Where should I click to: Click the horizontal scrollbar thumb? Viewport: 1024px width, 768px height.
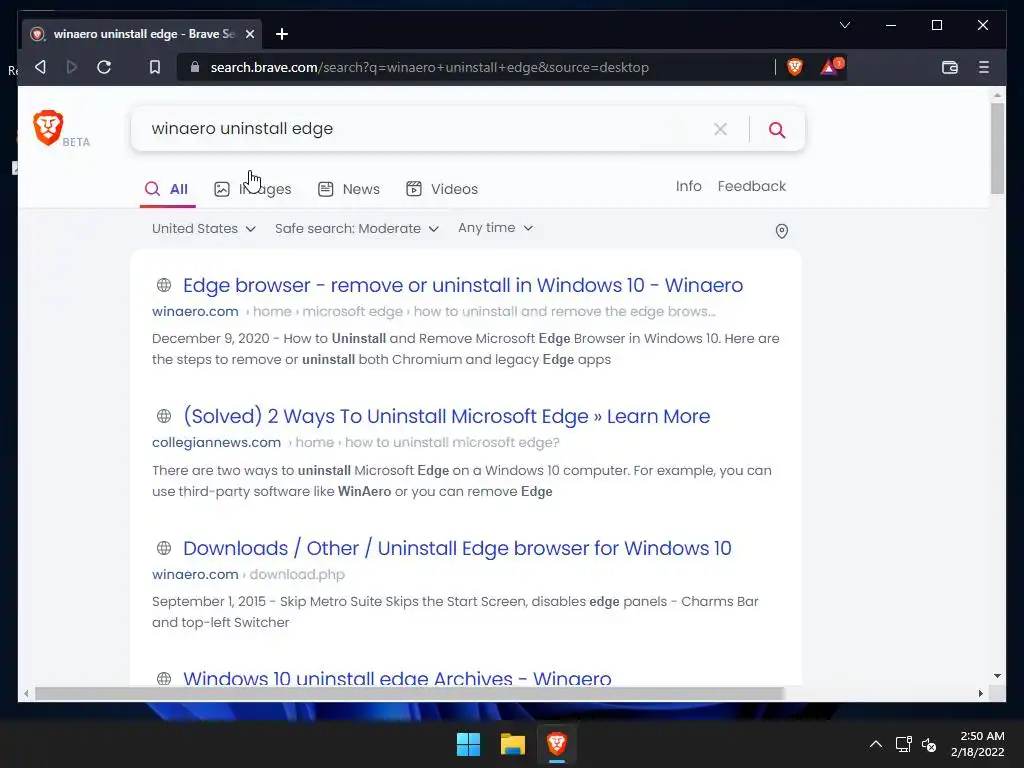(409, 694)
